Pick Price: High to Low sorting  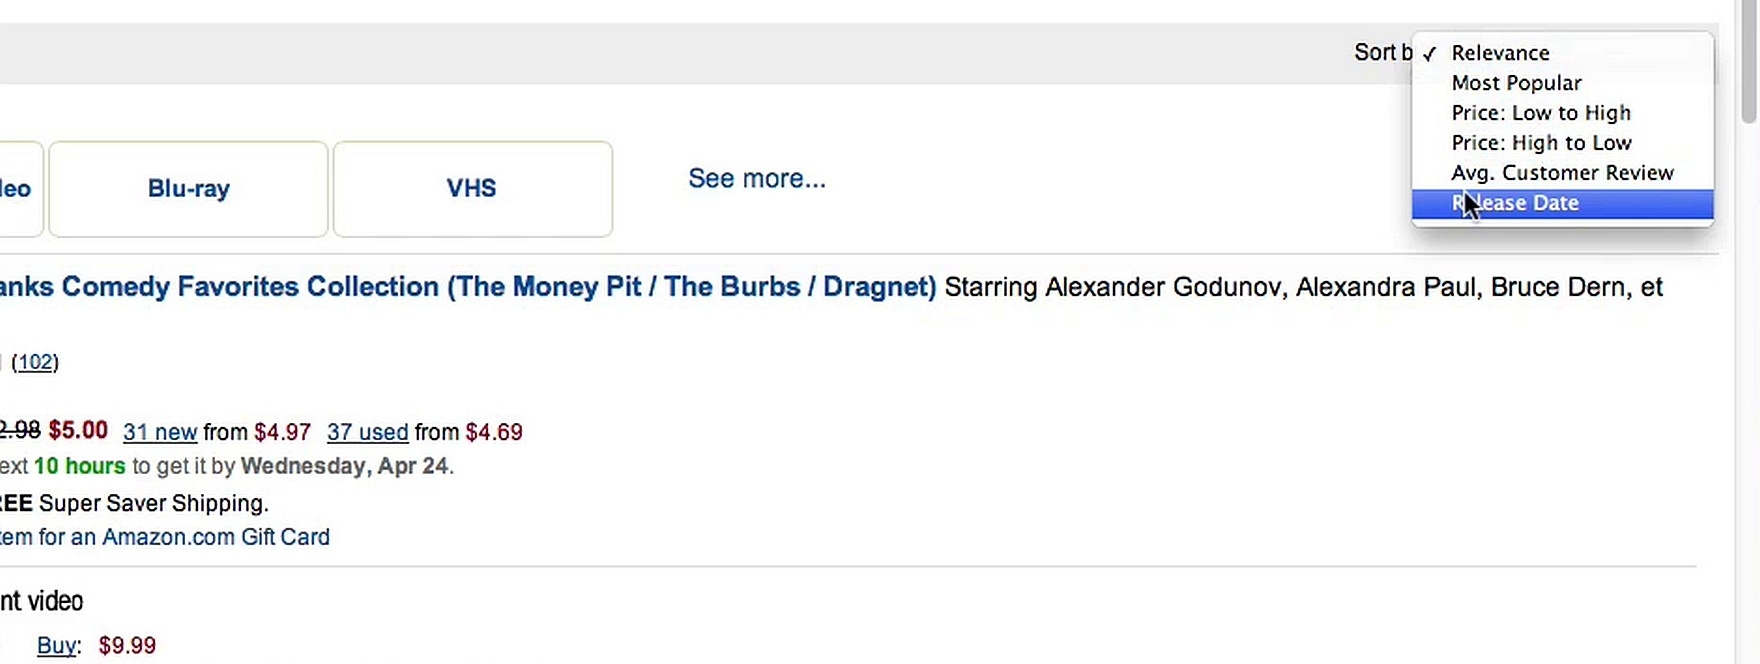[1540, 143]
